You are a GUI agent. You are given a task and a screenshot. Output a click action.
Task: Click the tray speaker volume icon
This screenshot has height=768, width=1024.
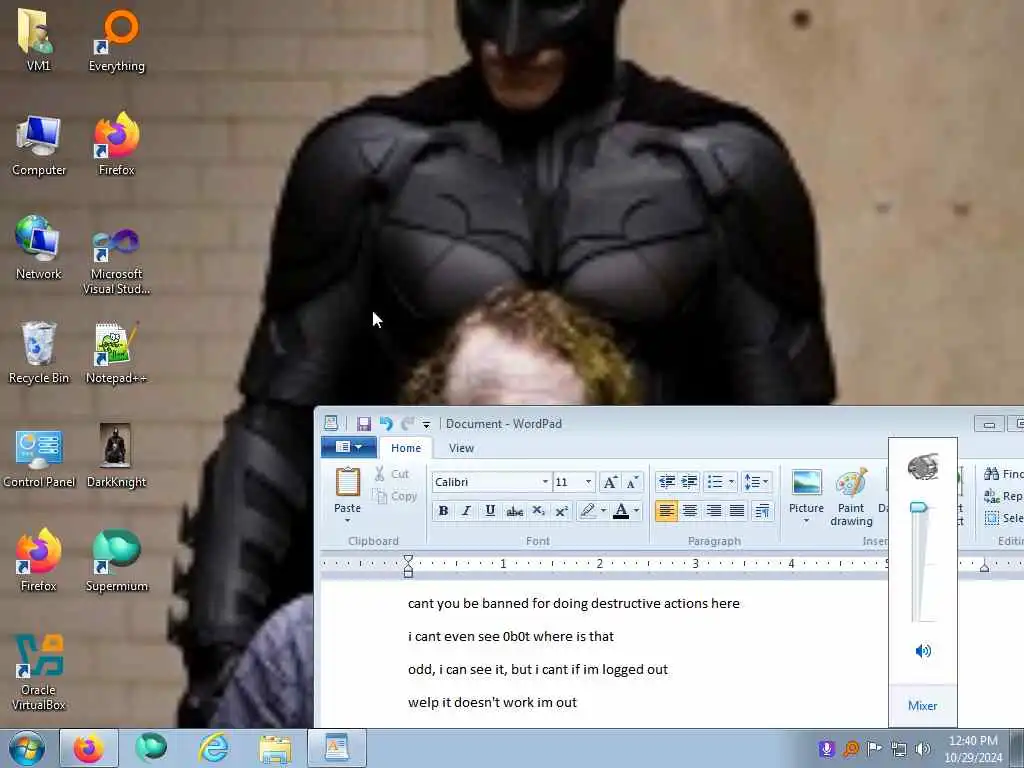pyautogui.click(x=923, y=749)
